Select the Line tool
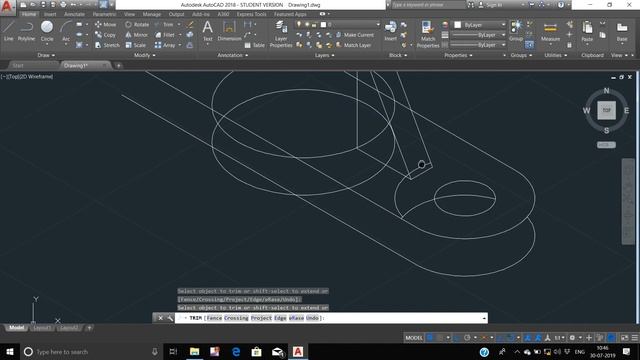This screenshot has width=640, height=360. [x=9, y=31]
